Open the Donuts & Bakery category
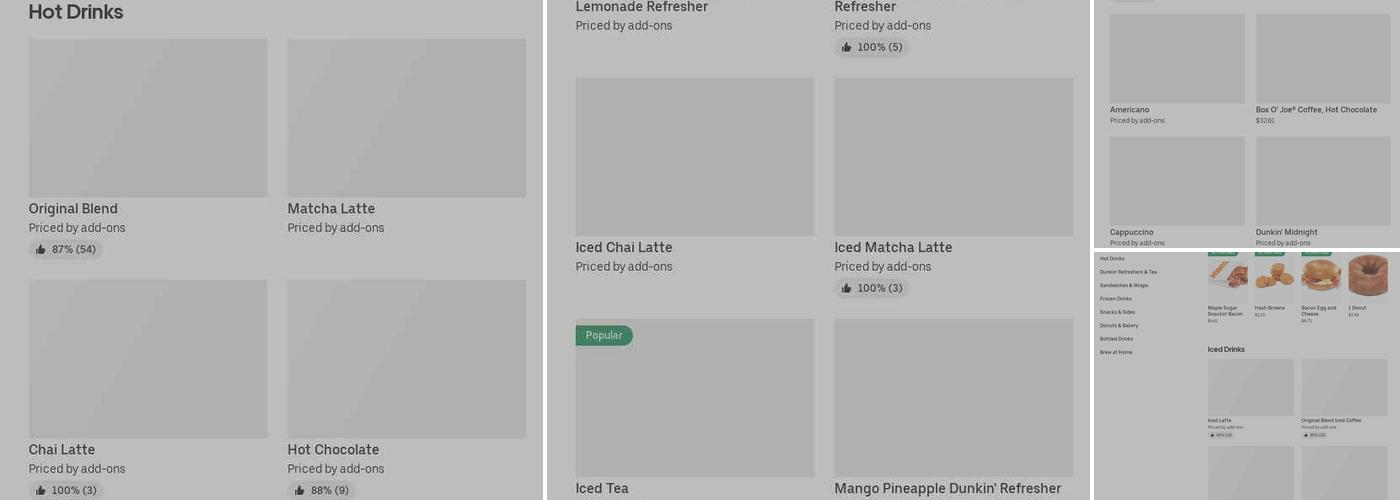 click(1119, 326)
